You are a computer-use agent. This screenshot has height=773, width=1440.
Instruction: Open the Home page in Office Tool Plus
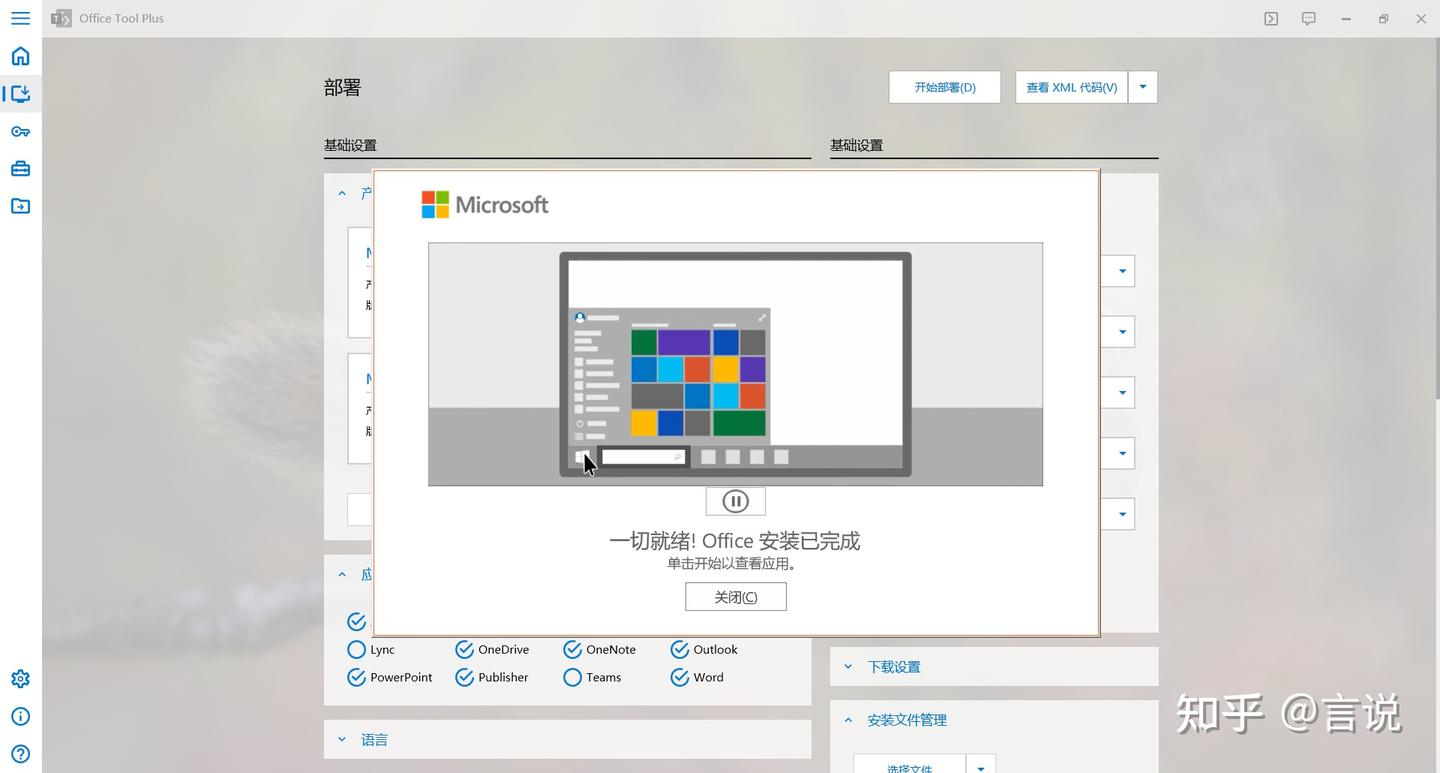point(20,56)
